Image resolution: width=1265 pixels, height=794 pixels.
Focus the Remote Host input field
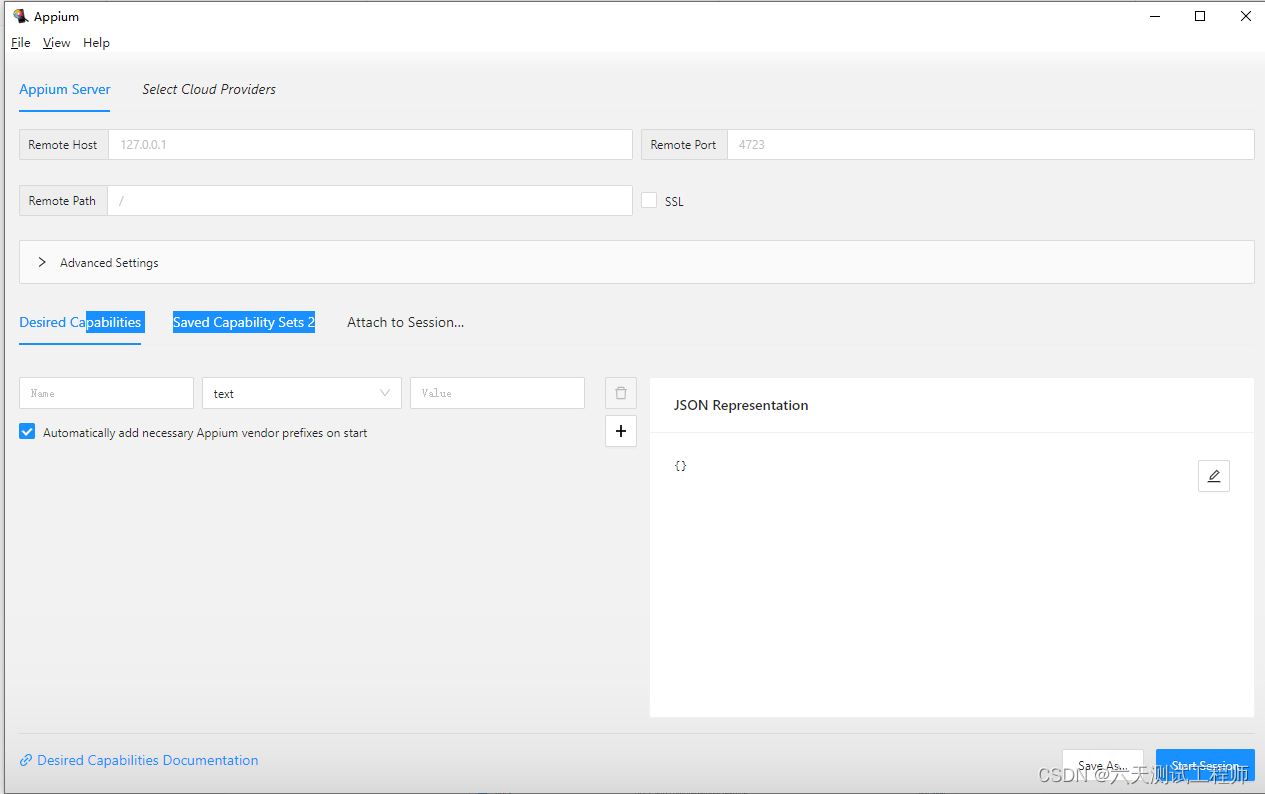pos(370,144)
